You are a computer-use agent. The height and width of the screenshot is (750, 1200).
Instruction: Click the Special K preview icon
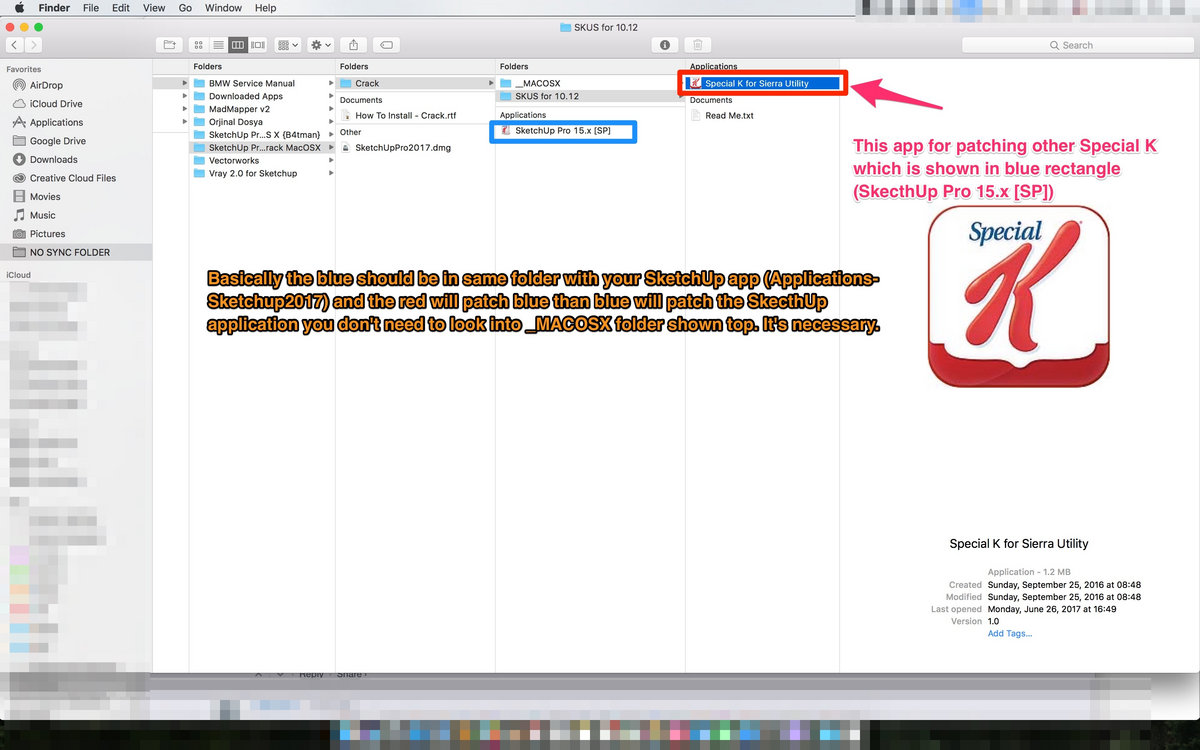(x=1018, y=295)
